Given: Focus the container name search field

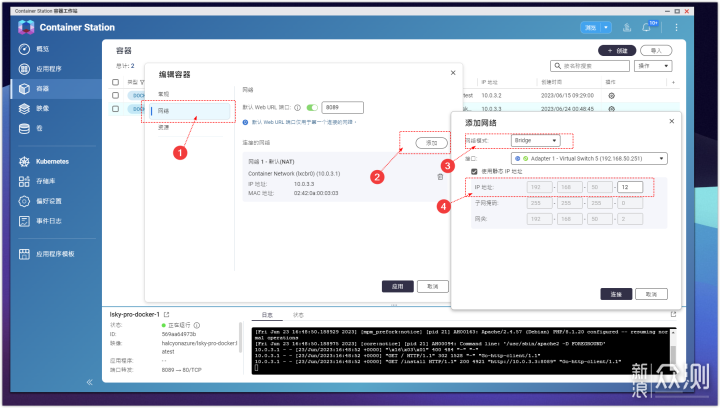Looking at the screenshot, I should point(590,66).
